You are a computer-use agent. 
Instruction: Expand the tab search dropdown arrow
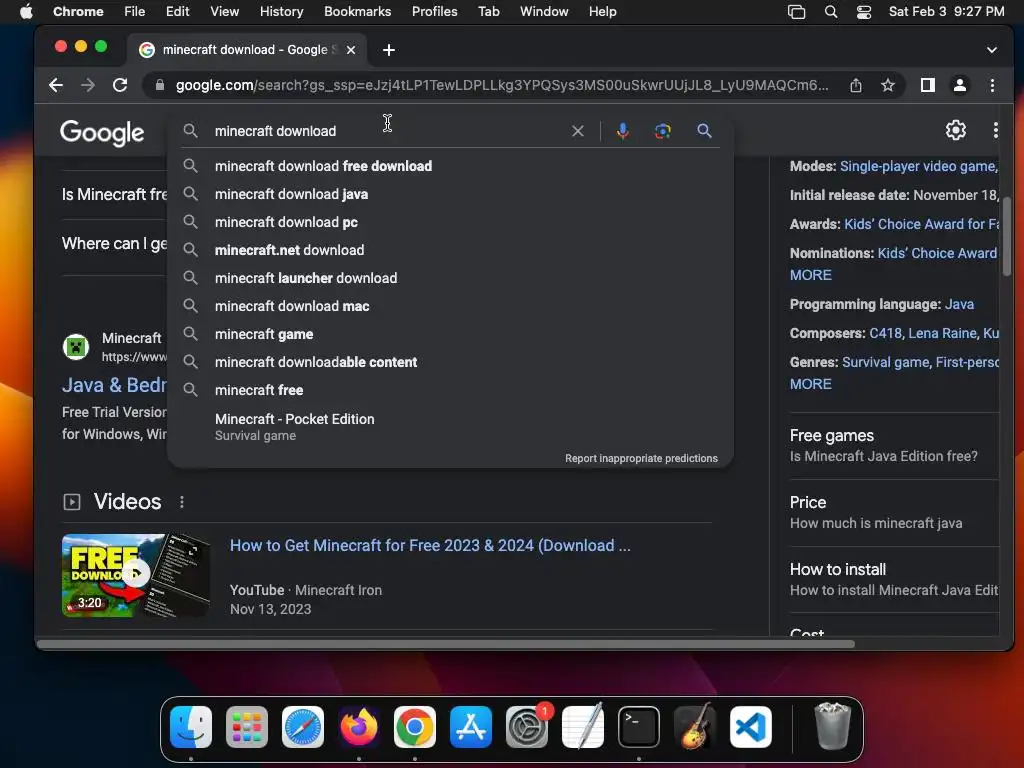click(991, 50)
